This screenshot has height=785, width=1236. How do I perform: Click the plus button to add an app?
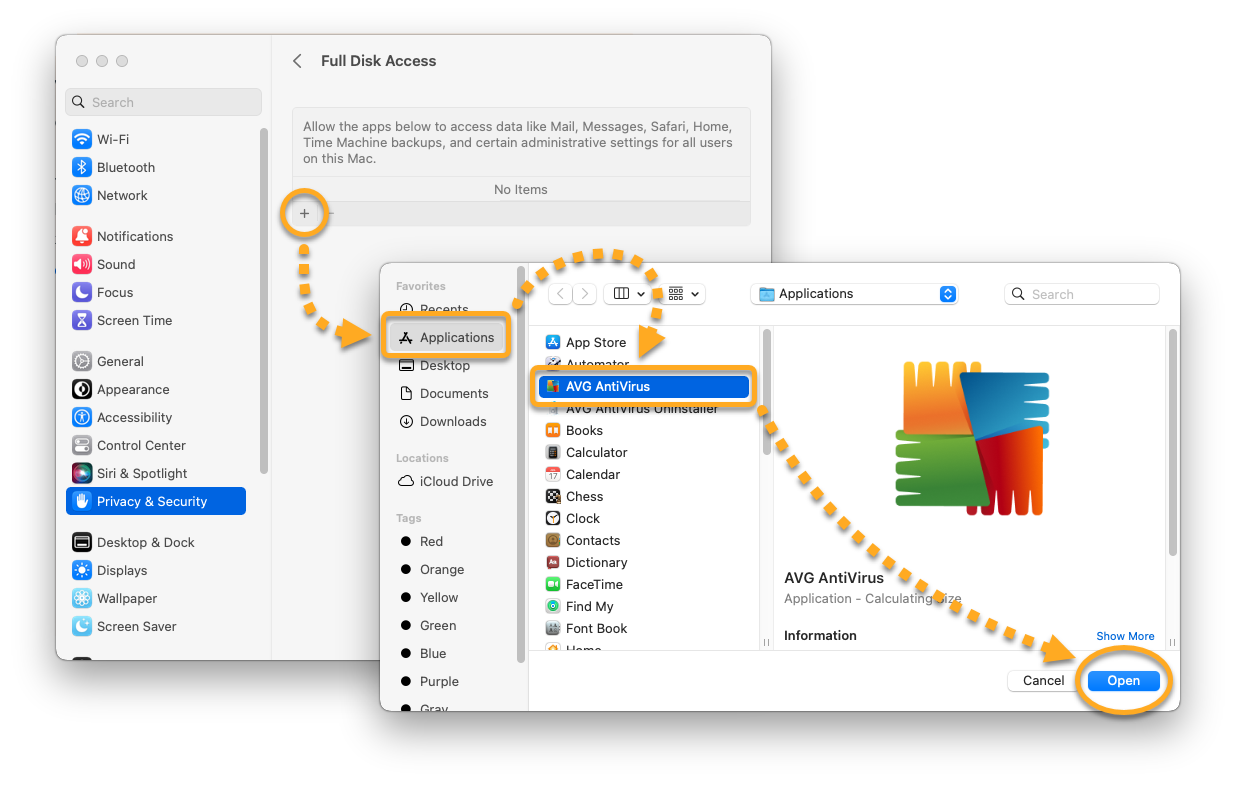305,213
